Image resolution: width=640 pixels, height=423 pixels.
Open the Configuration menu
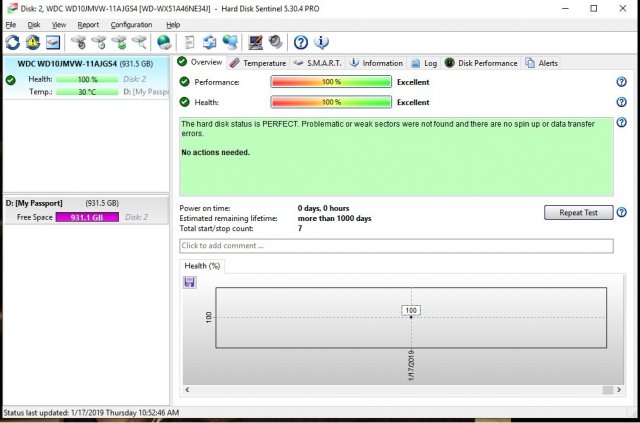point(131,24)
